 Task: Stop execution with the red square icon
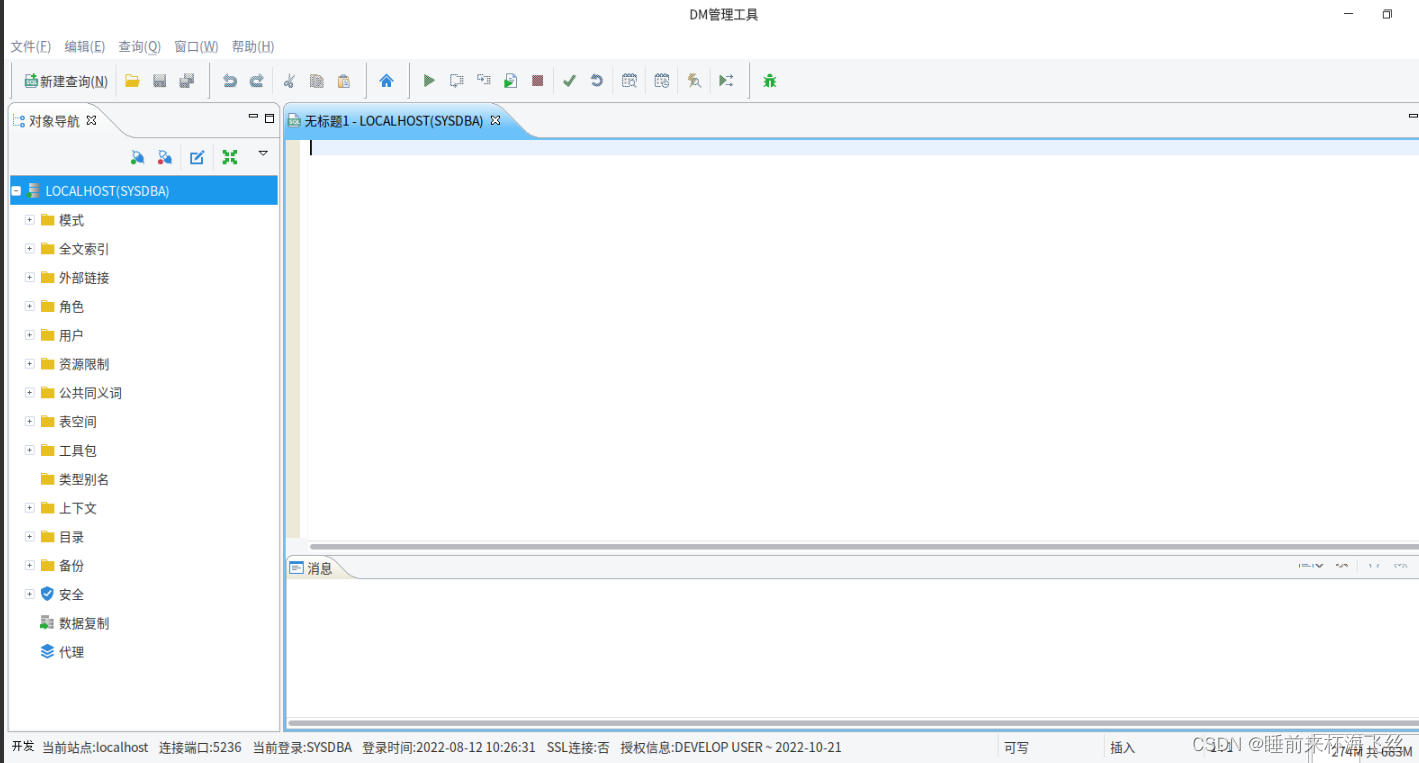[x=537, y=81]
